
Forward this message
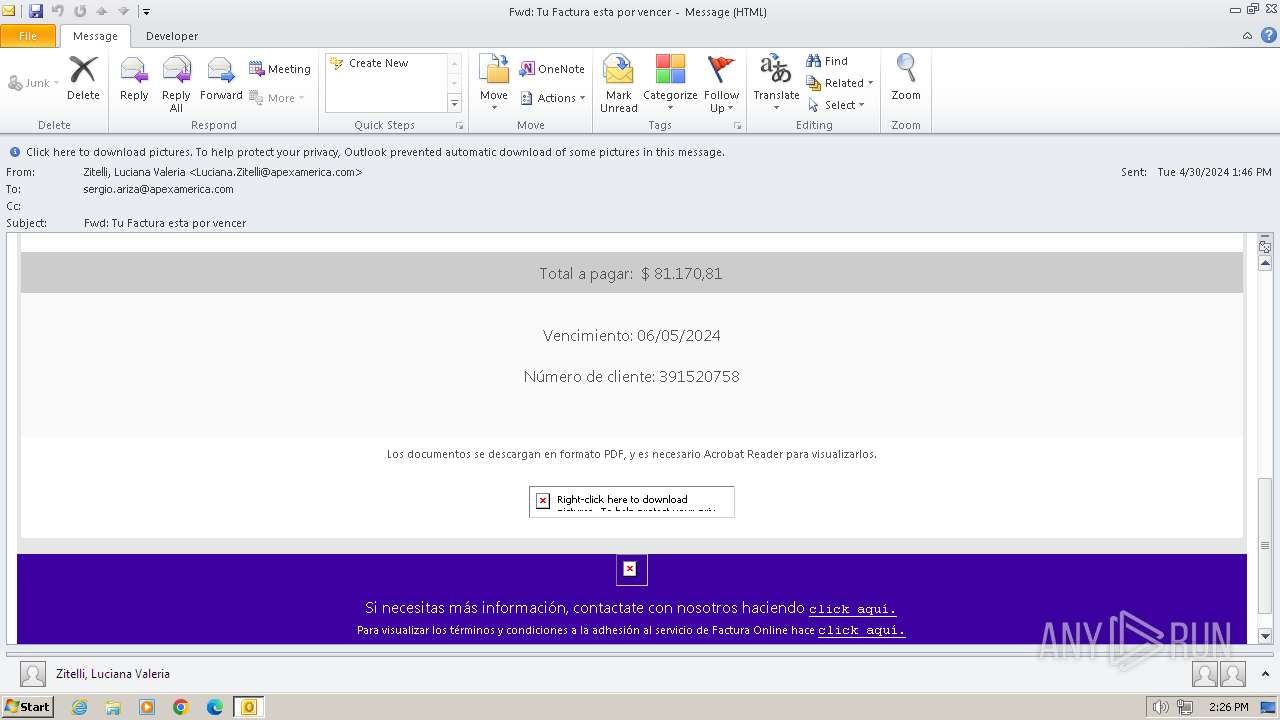[221, 78]
